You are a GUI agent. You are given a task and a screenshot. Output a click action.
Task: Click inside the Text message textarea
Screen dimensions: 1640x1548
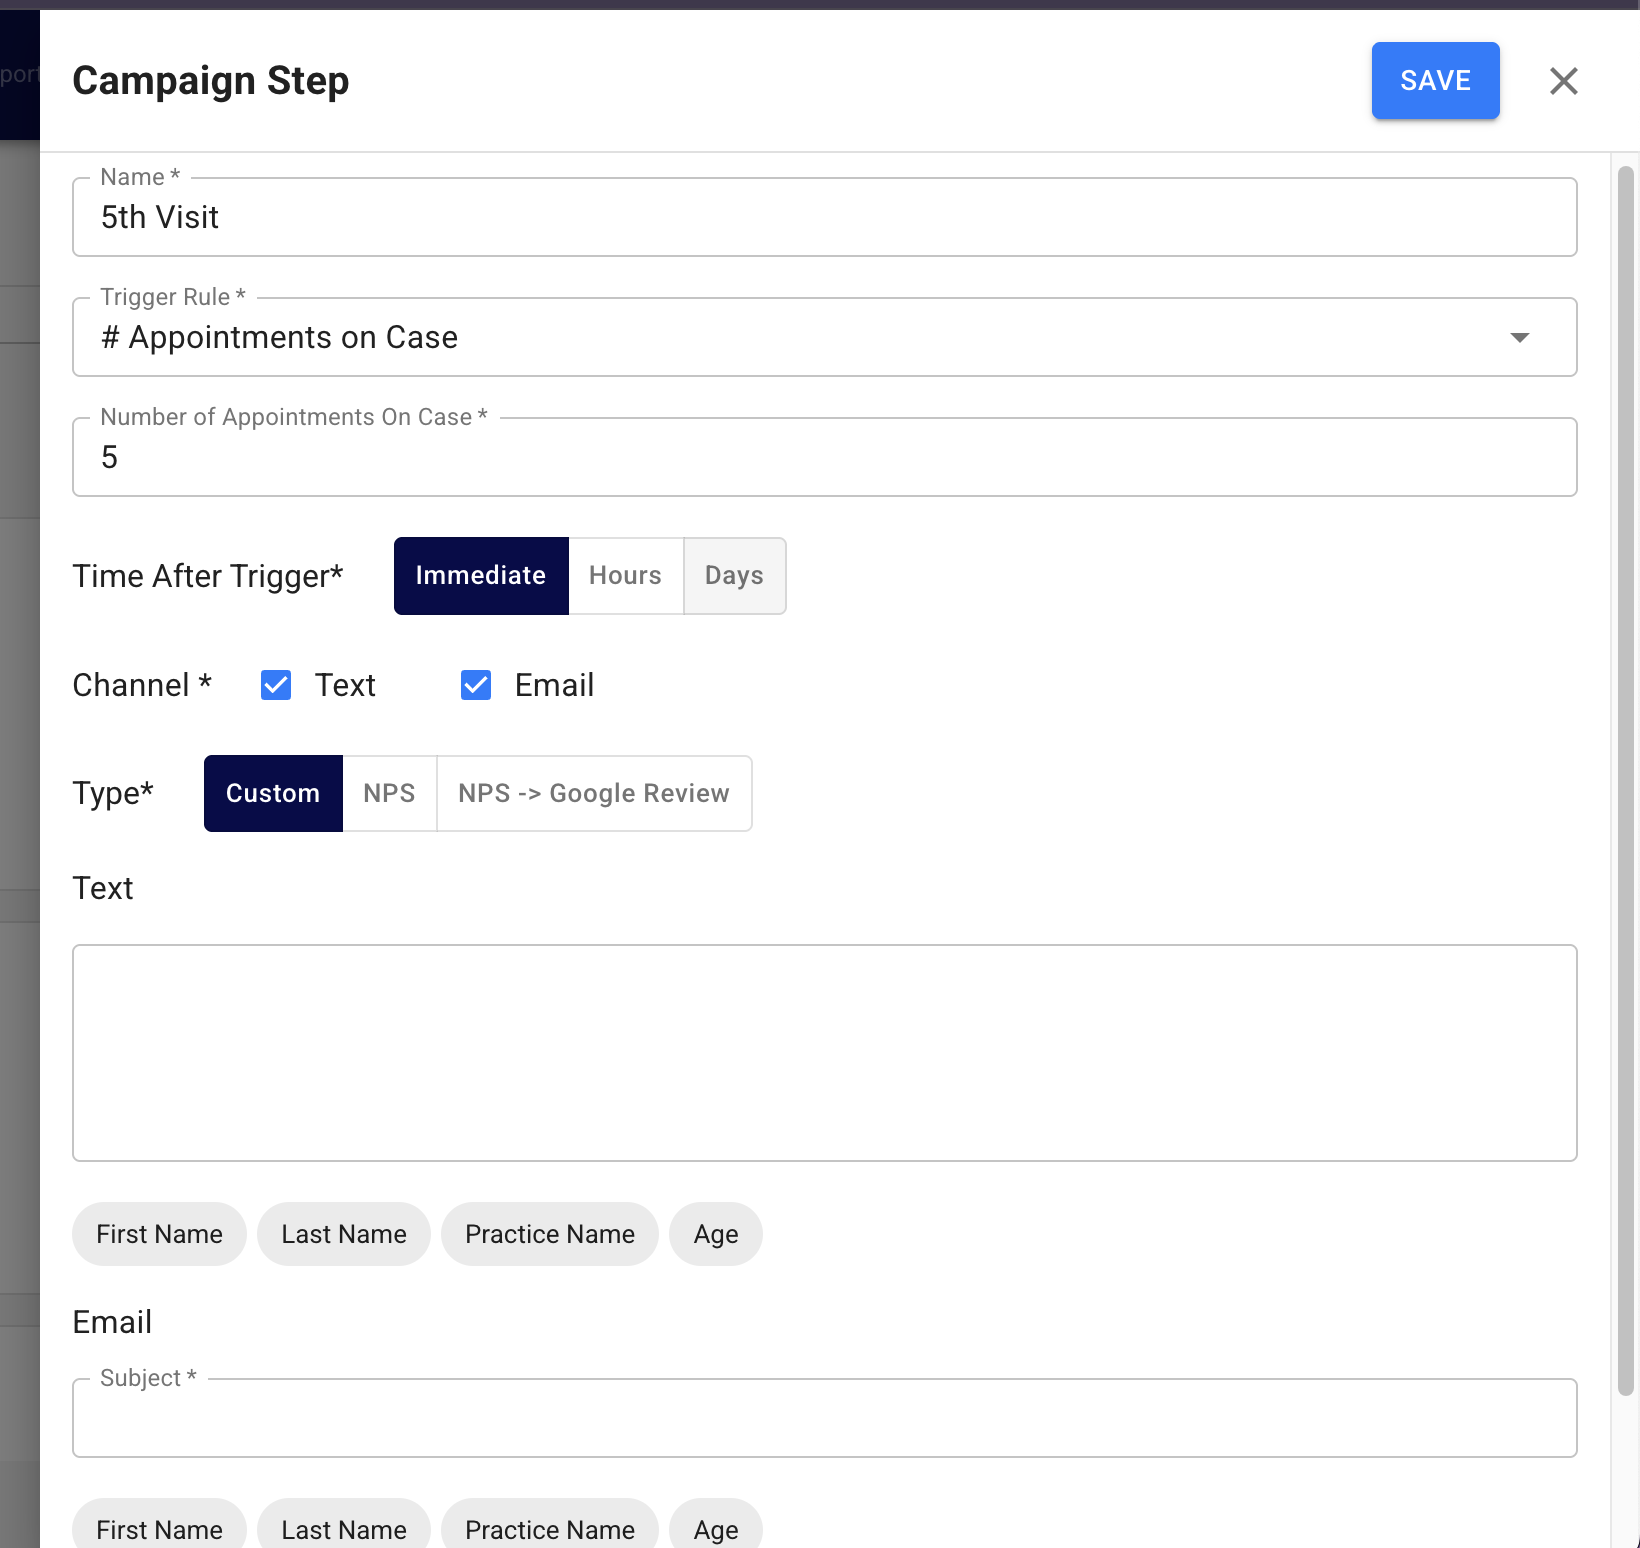tap(824, 1052)
